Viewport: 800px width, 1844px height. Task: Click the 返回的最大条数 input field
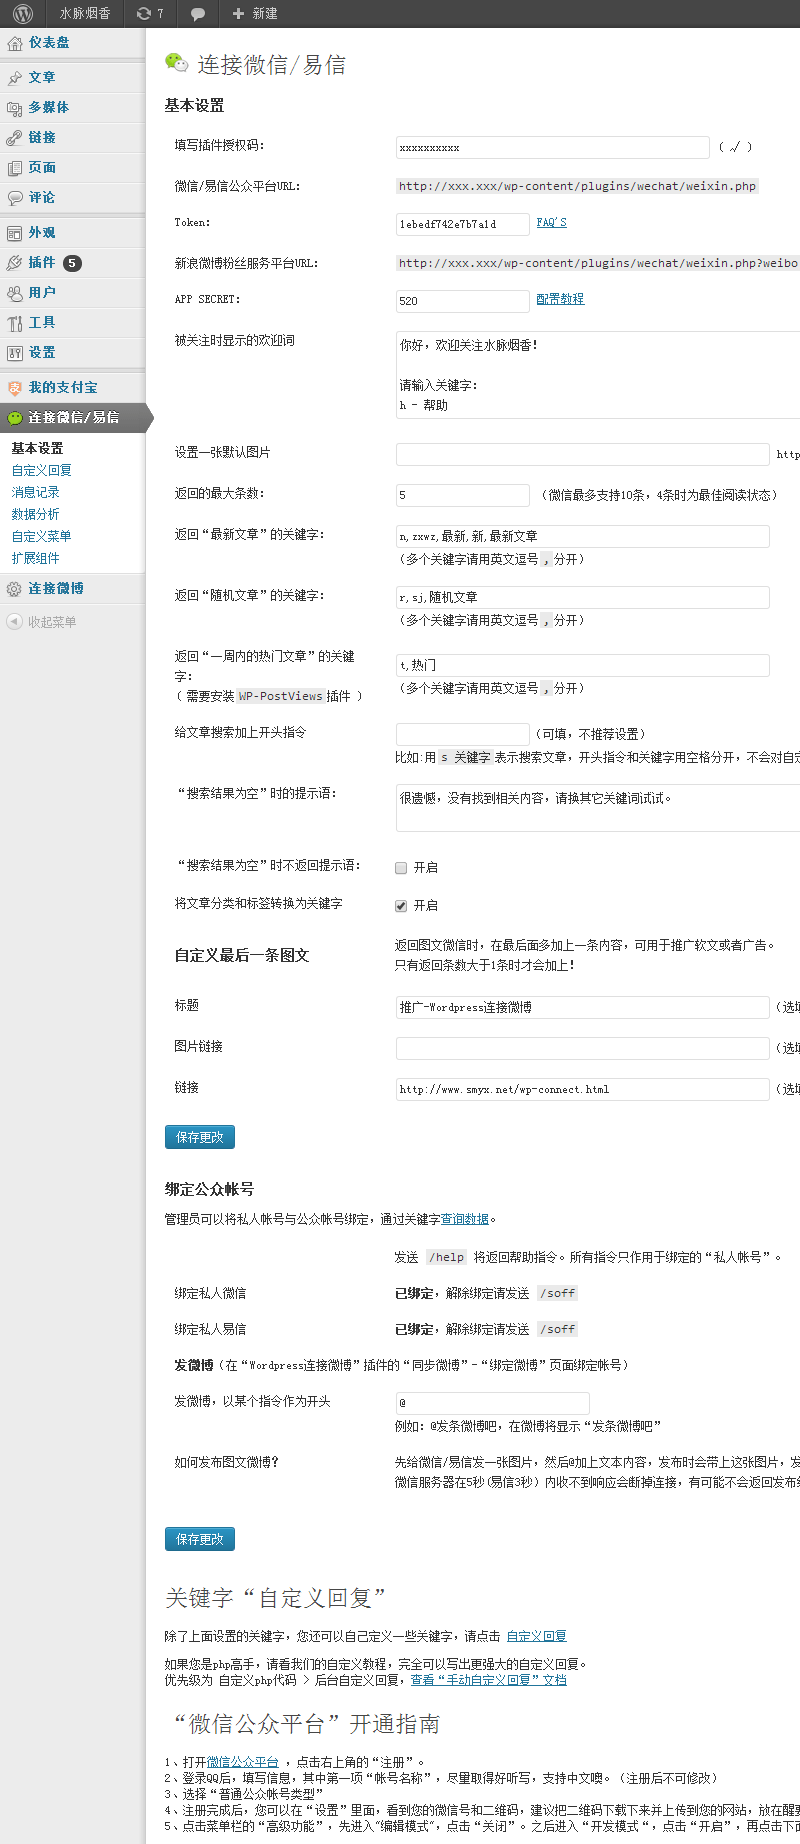click(x=463, y=495)
